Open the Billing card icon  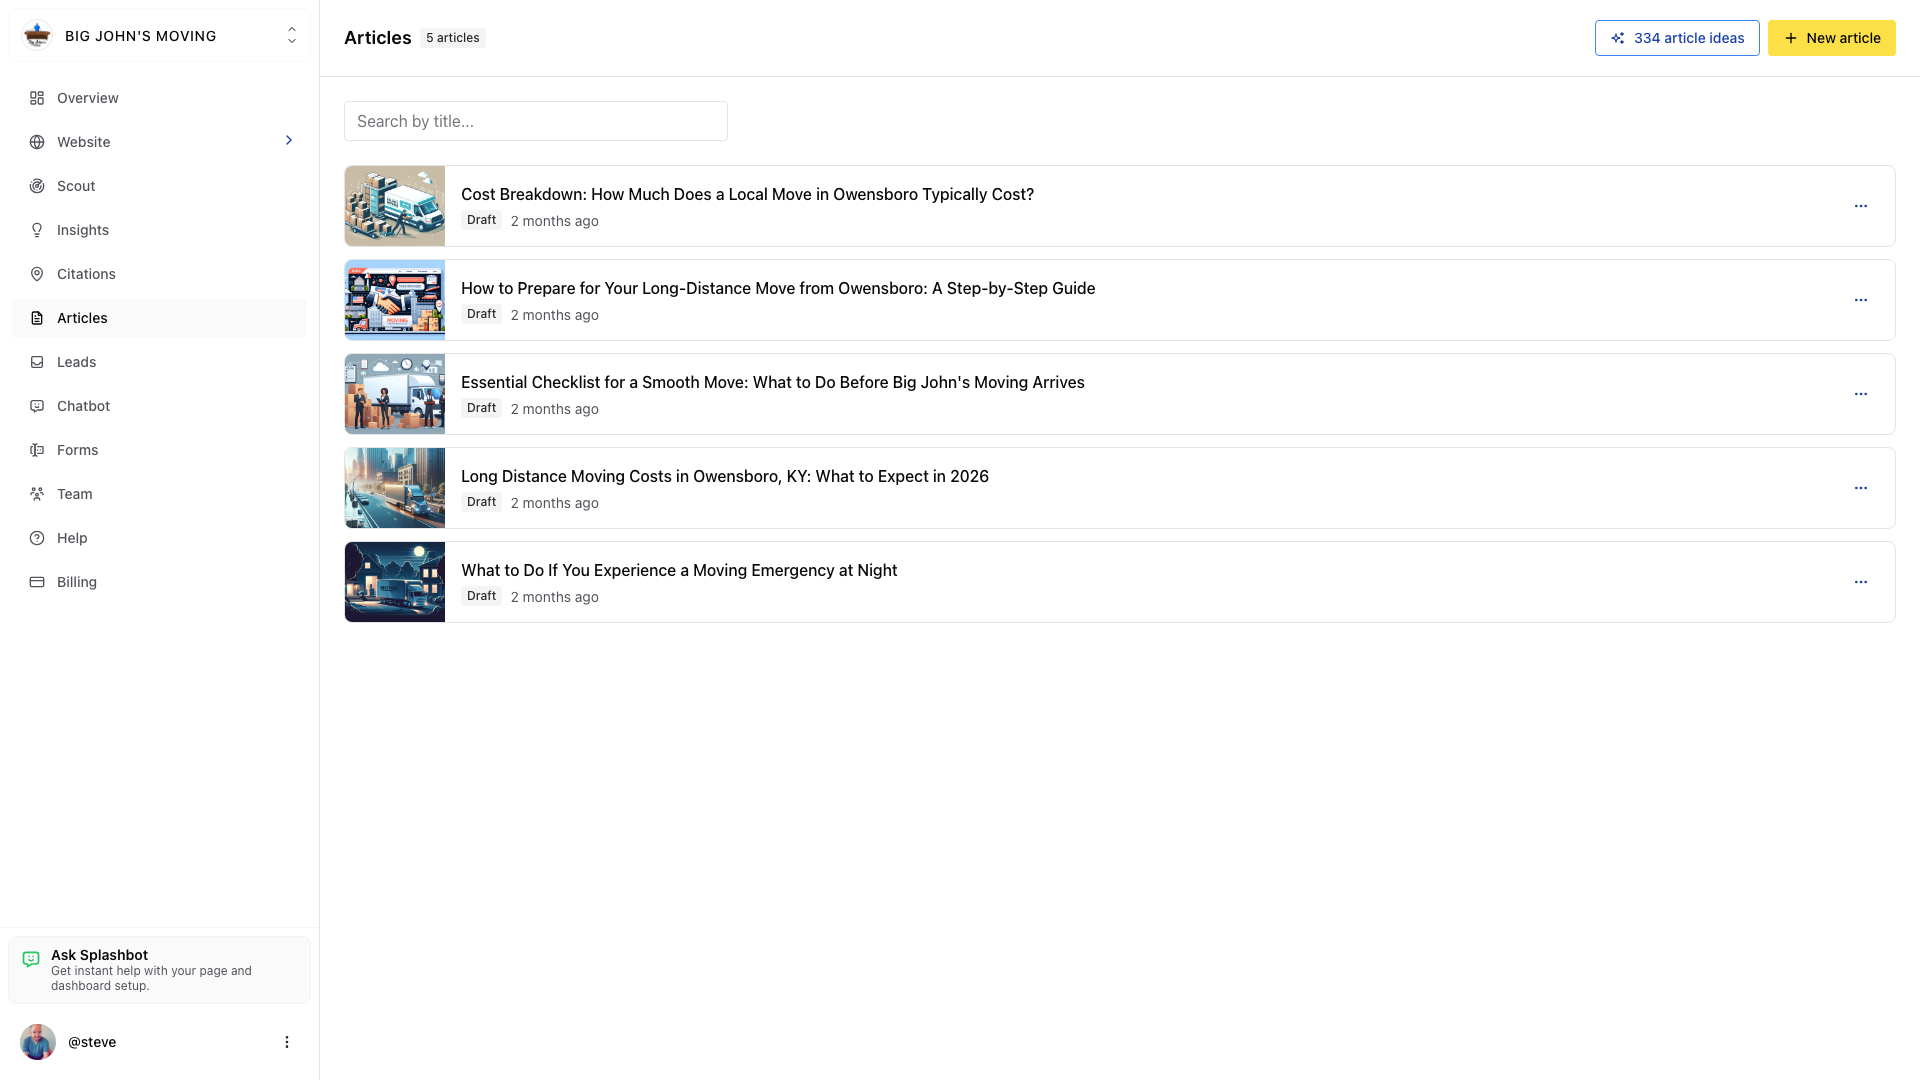click(x=37, y=582)
